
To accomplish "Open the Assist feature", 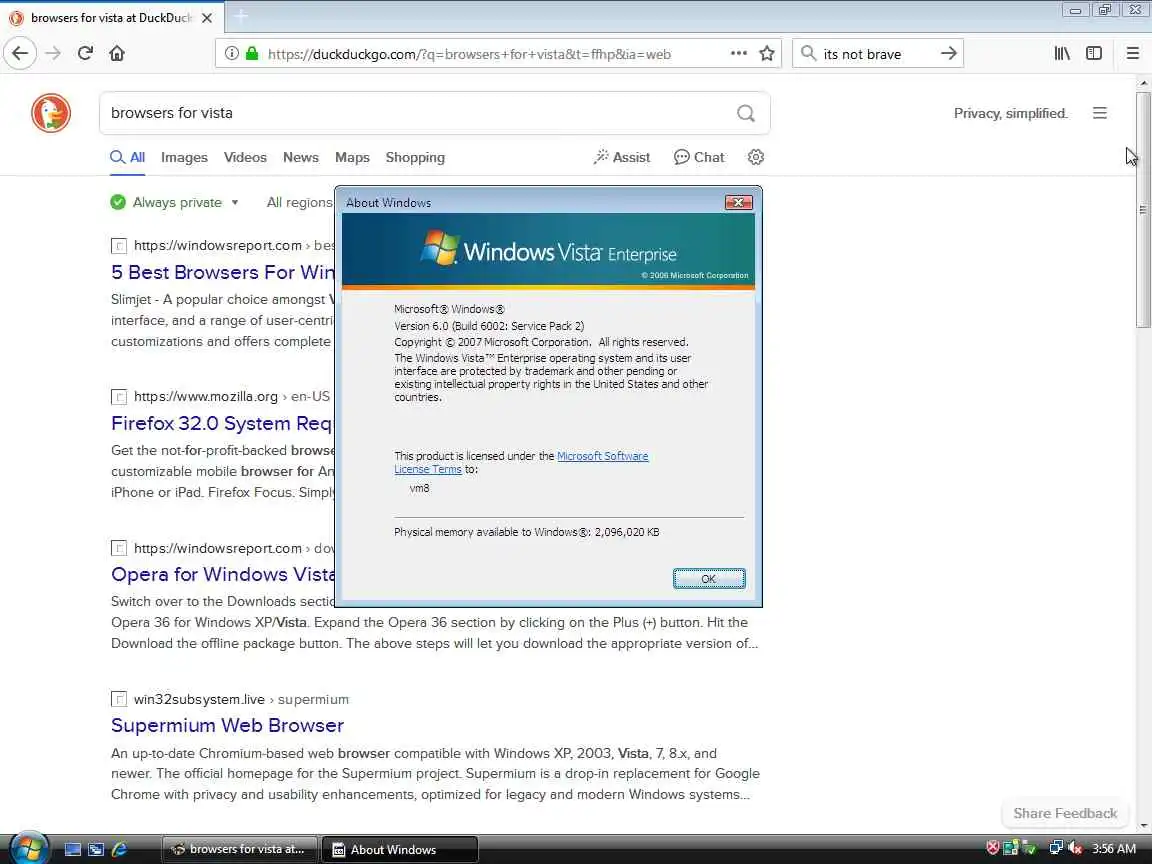I will point(622,157).
